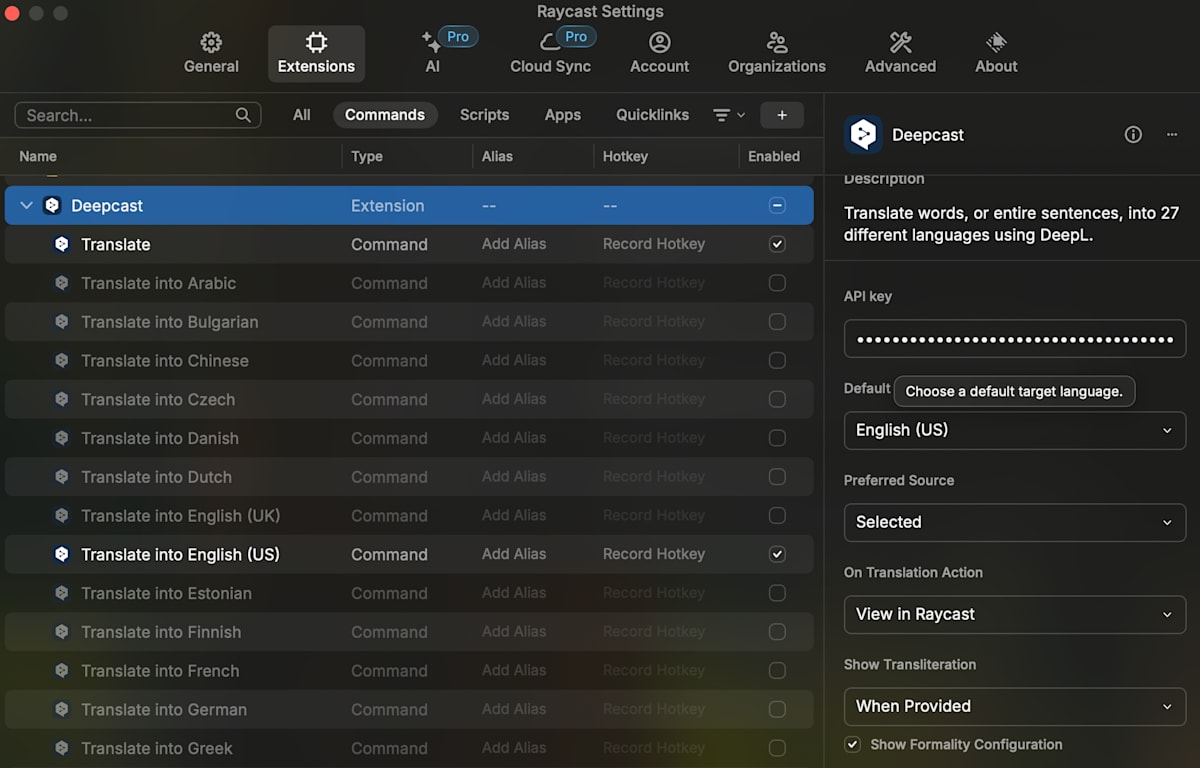Click the Translate into Greek icon
Screen dimensions: 1200x768
62,748
